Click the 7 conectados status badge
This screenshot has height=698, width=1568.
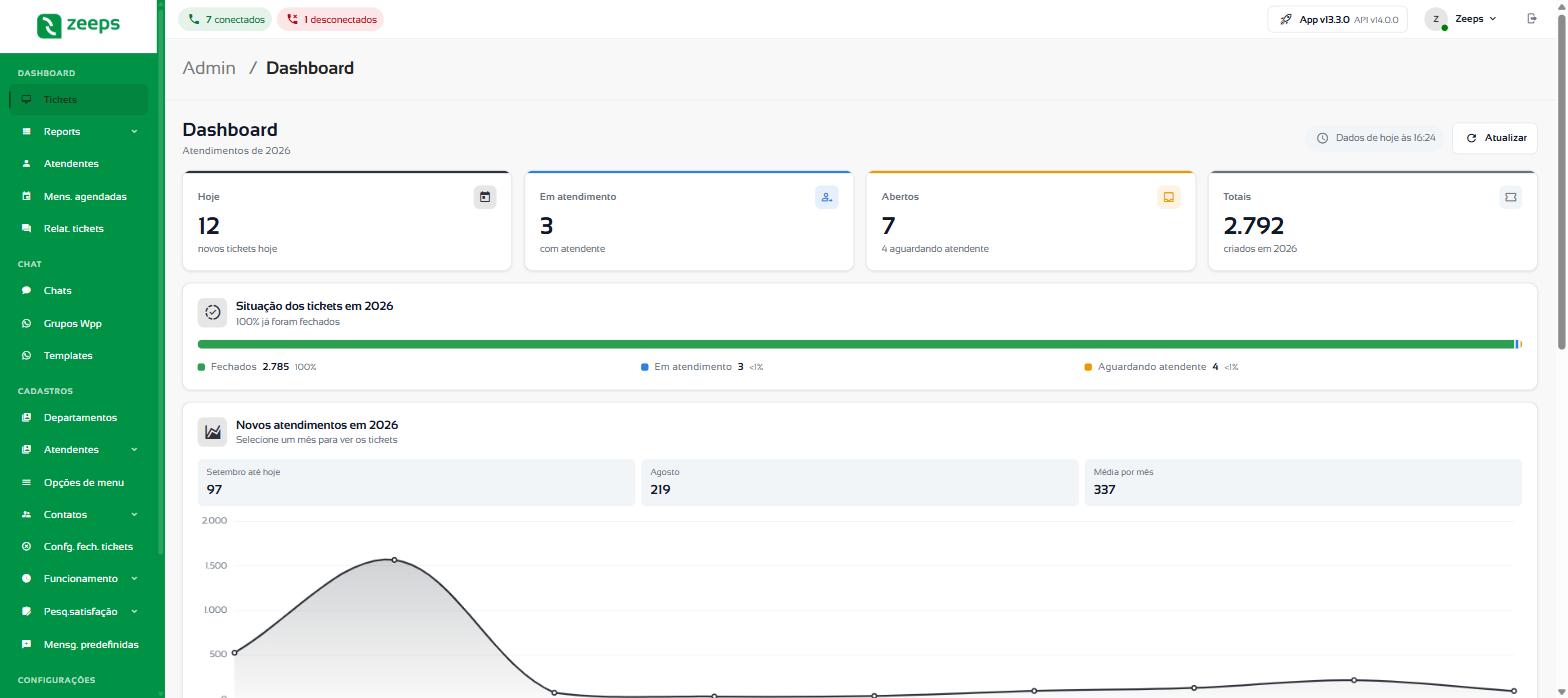coord(225,19)
